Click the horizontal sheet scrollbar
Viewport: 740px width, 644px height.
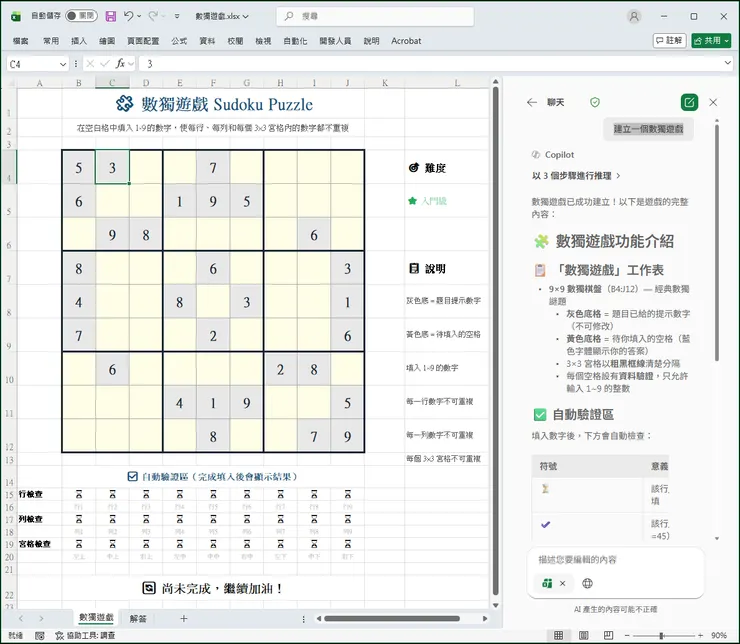click(392, 619)
